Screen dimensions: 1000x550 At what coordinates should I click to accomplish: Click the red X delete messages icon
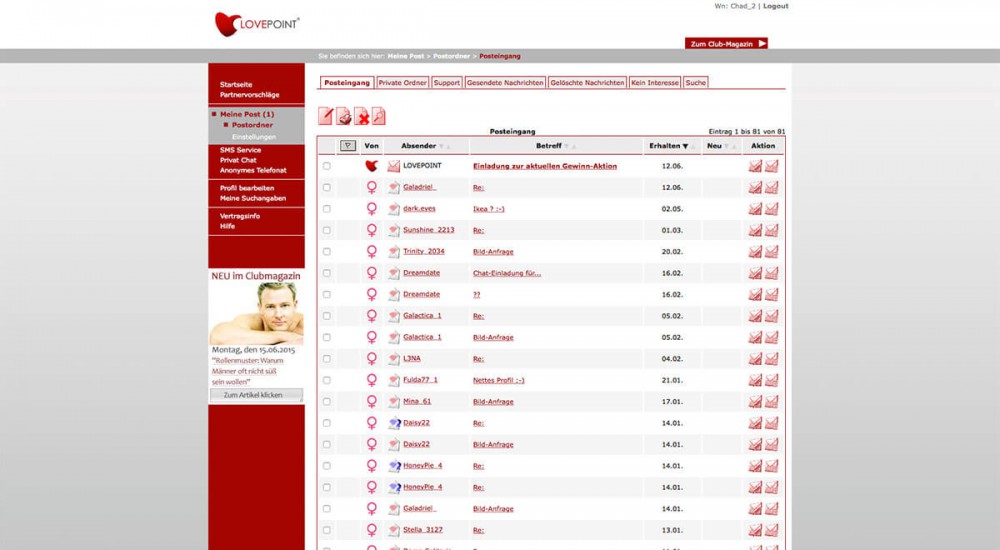[x=361, y=117]
